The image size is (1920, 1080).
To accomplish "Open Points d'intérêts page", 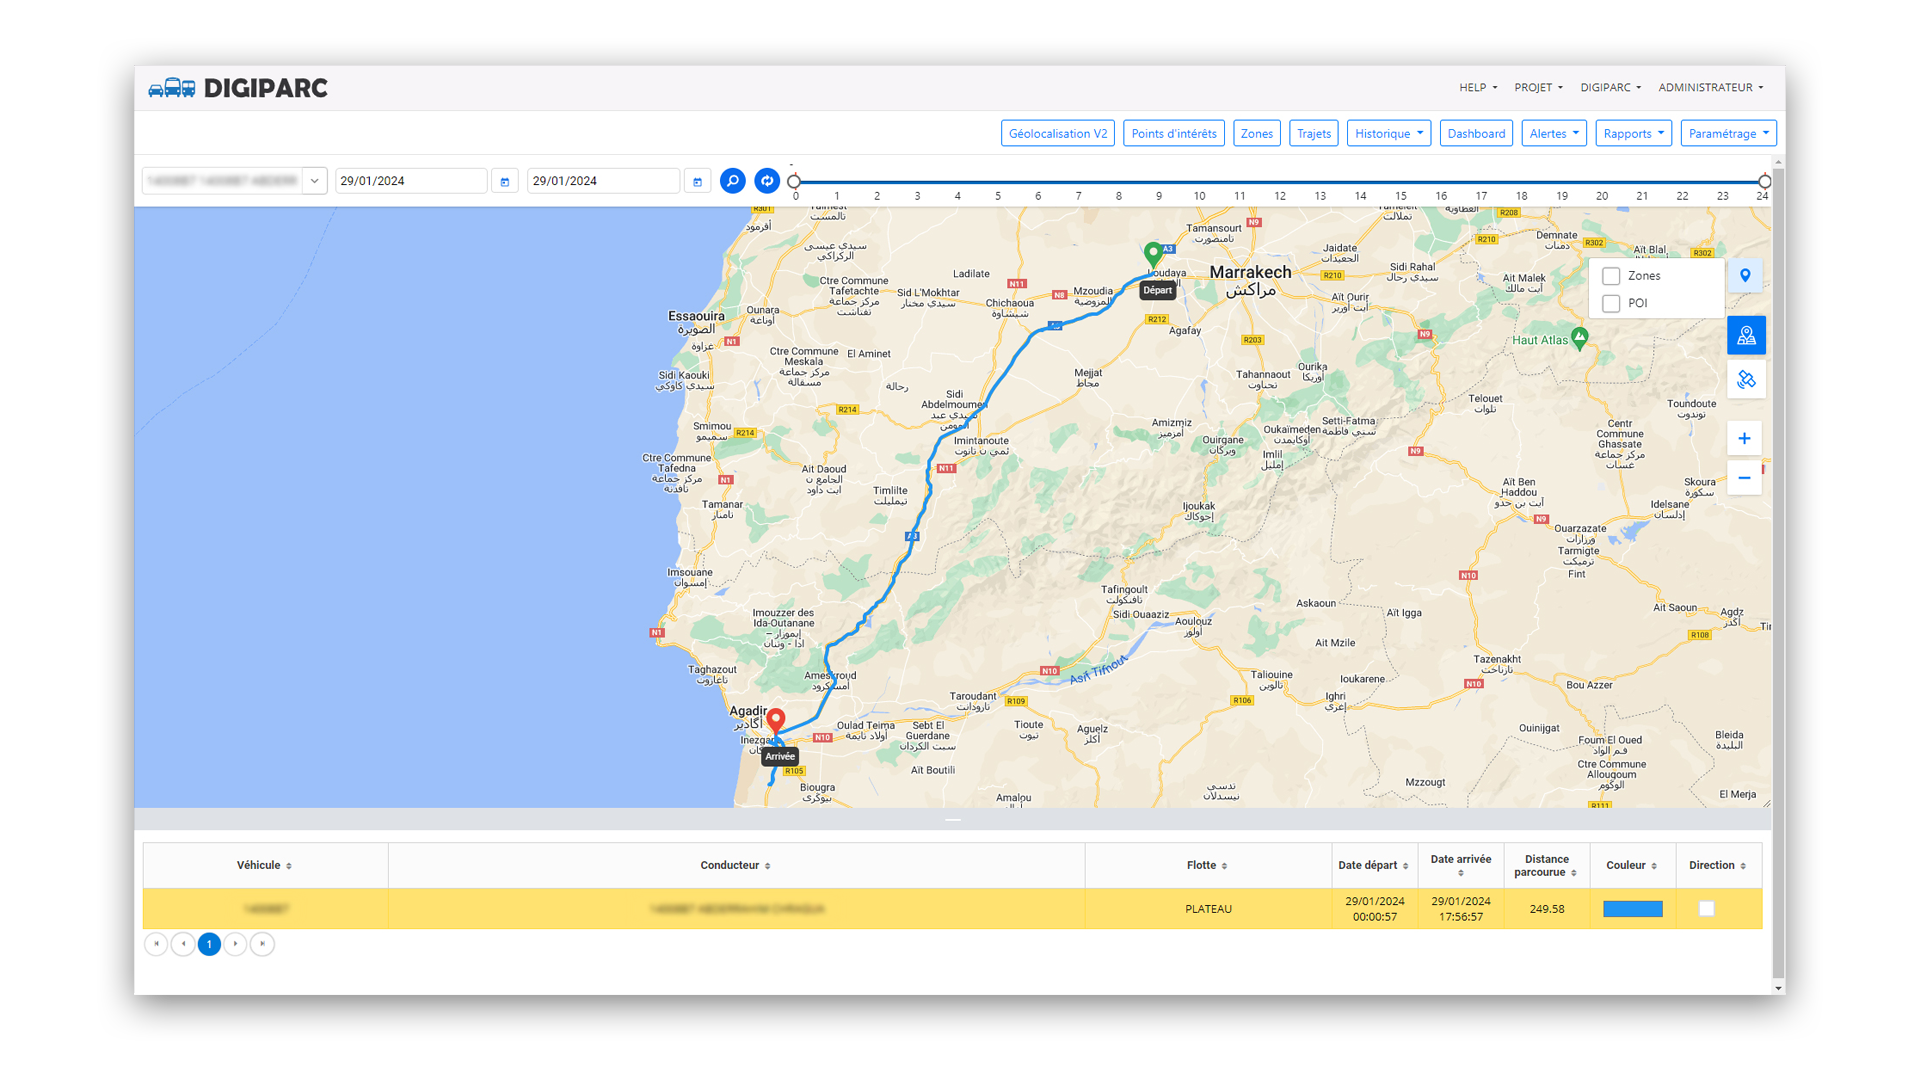I will click(x=1174, y=133).
